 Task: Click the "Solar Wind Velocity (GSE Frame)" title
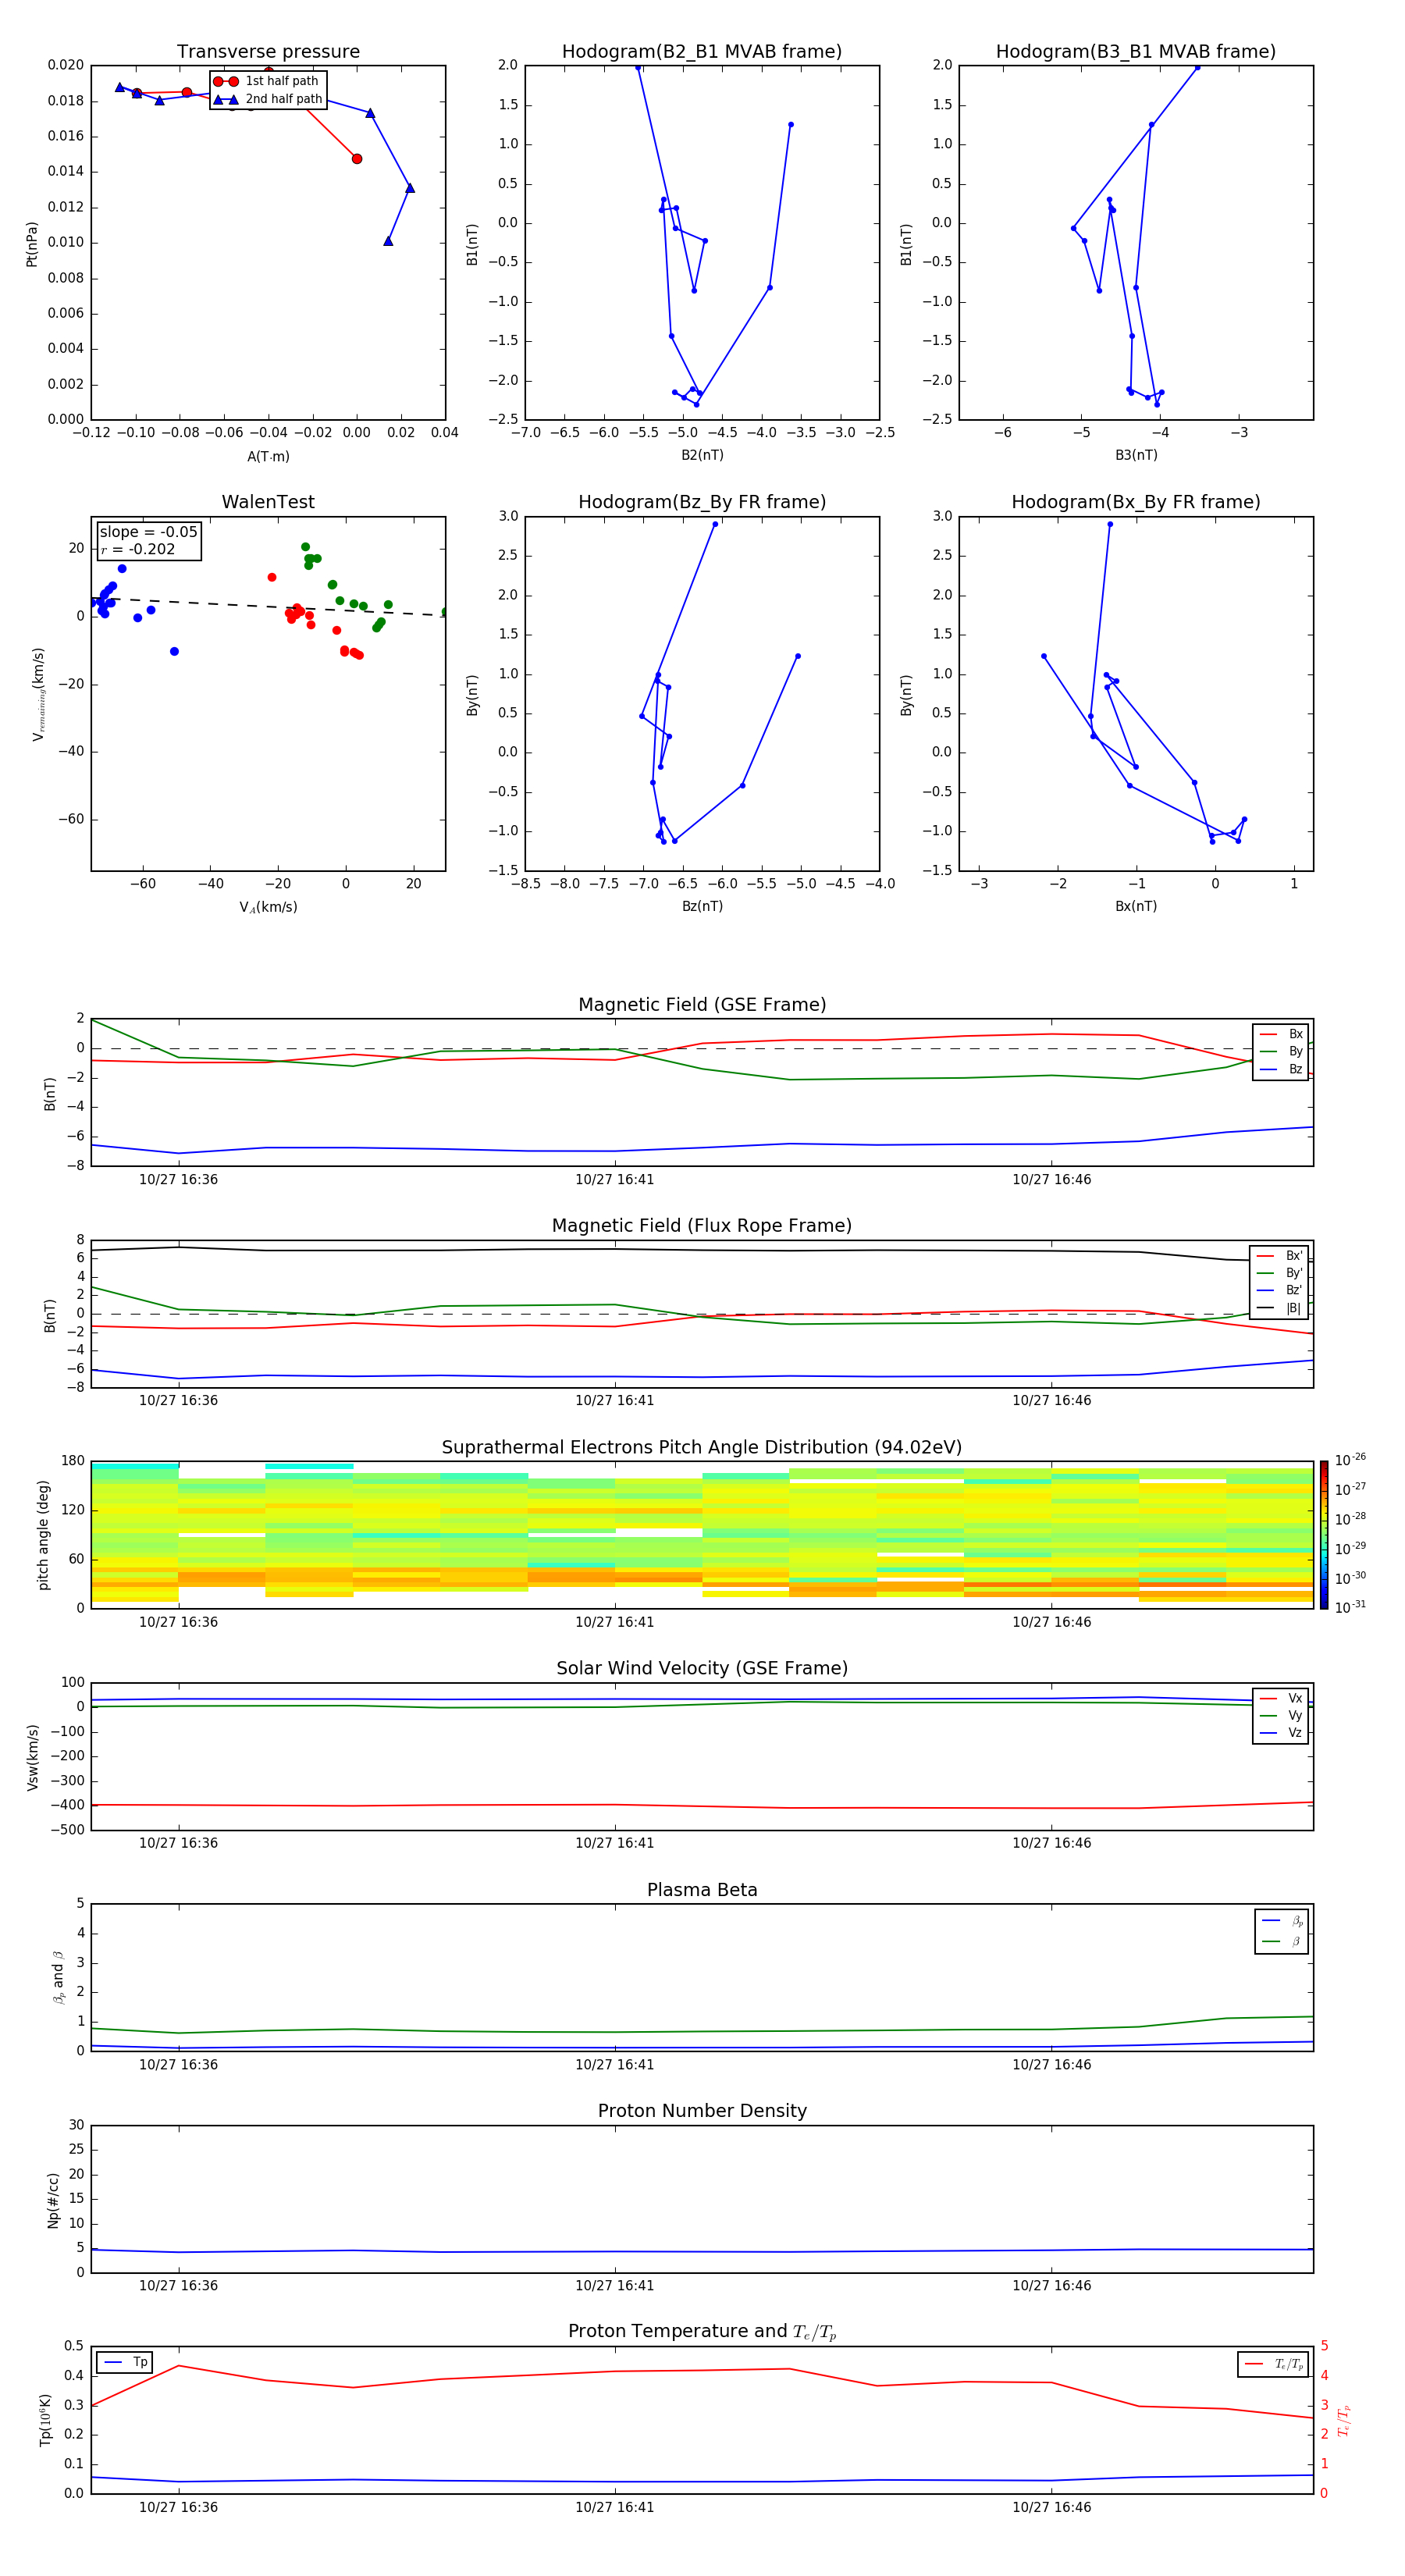coord(702,1669)
